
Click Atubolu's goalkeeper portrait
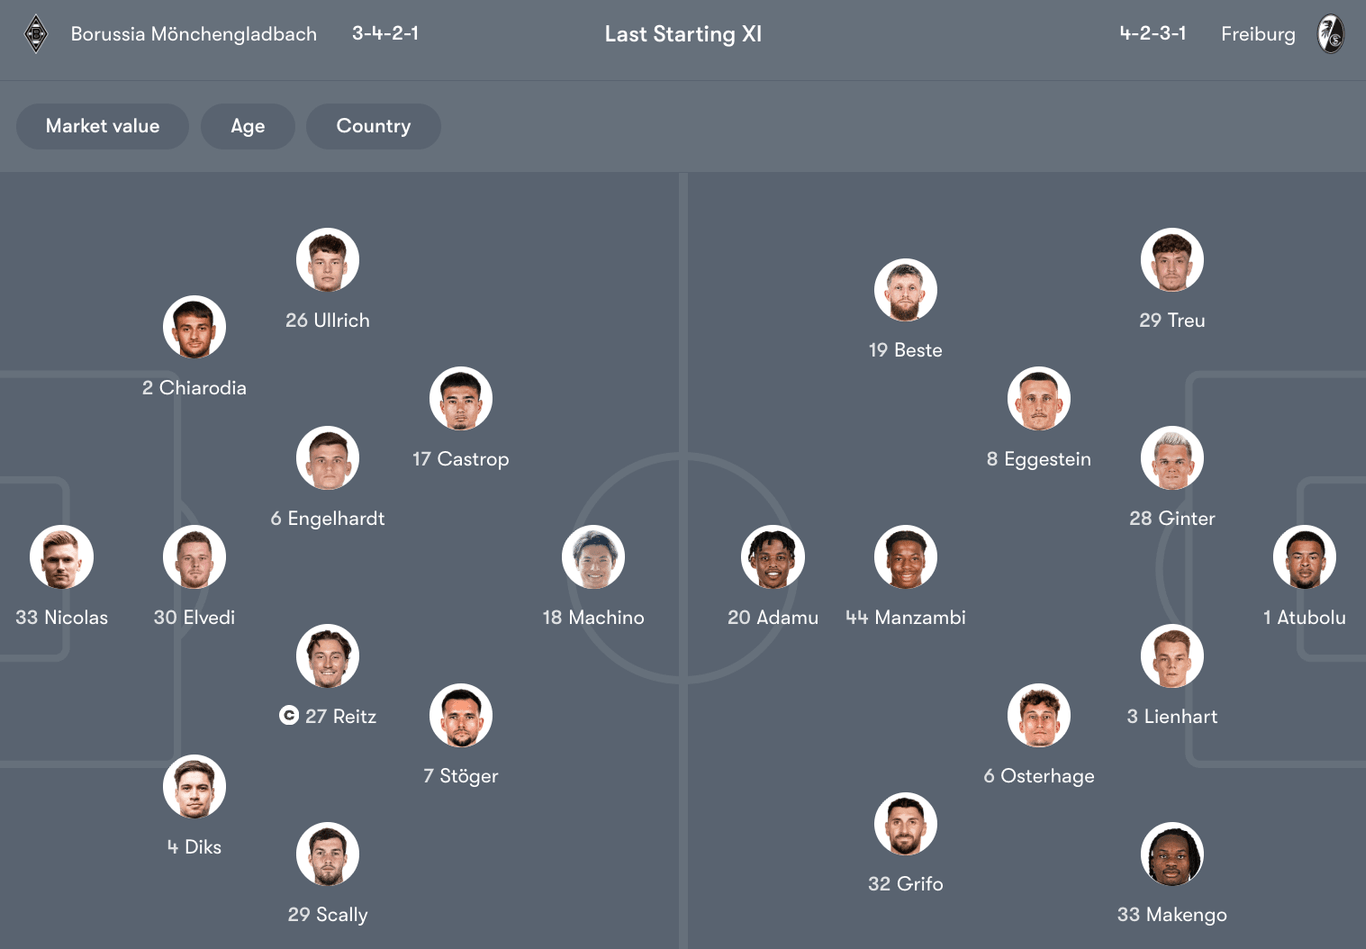pos(1304,557)
